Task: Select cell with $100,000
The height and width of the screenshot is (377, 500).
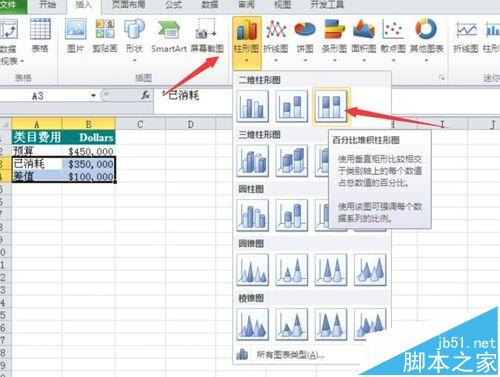Action: click(89, 176)
